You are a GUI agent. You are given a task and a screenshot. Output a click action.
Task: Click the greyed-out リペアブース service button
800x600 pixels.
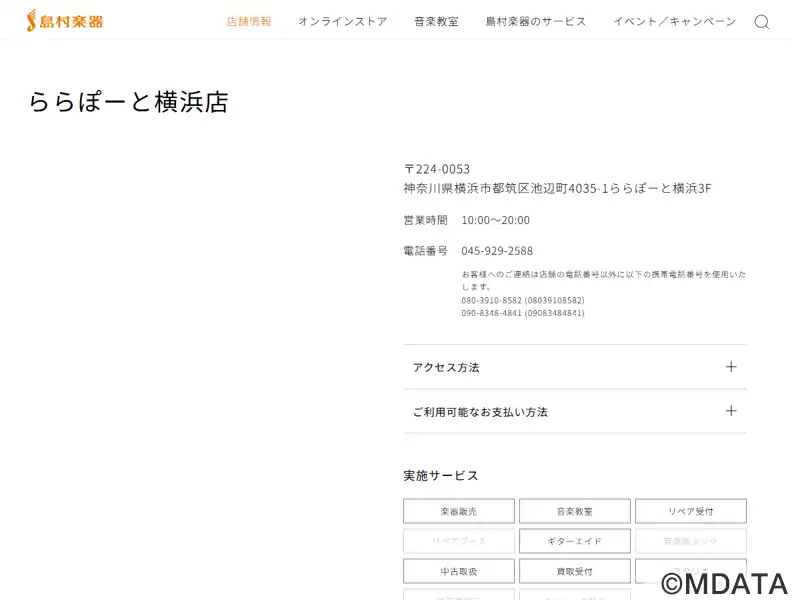pos(459,541)
